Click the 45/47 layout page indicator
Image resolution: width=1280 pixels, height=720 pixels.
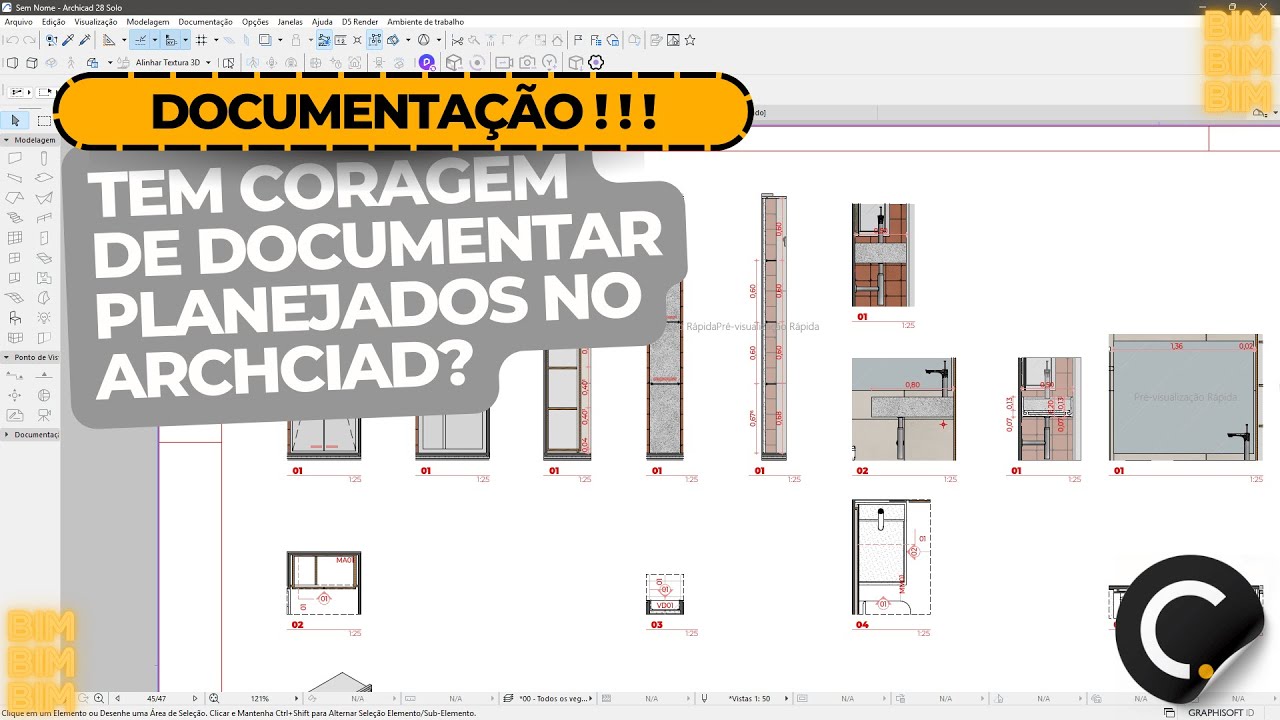[156, 698]
